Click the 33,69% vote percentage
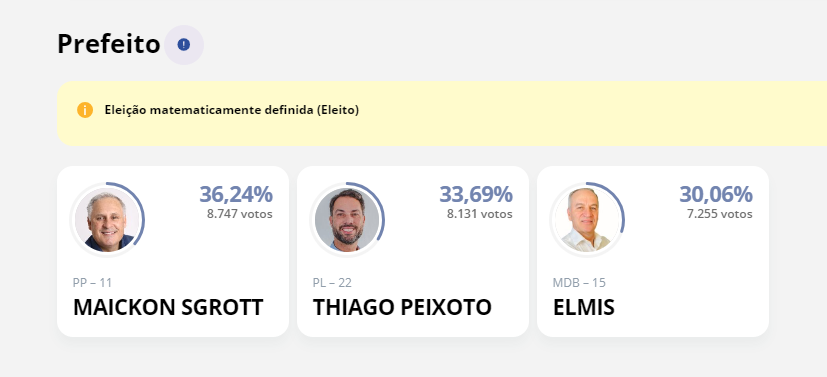Image resolution: width=827 pixels, height=377 pixels. (x=476, y=194)
